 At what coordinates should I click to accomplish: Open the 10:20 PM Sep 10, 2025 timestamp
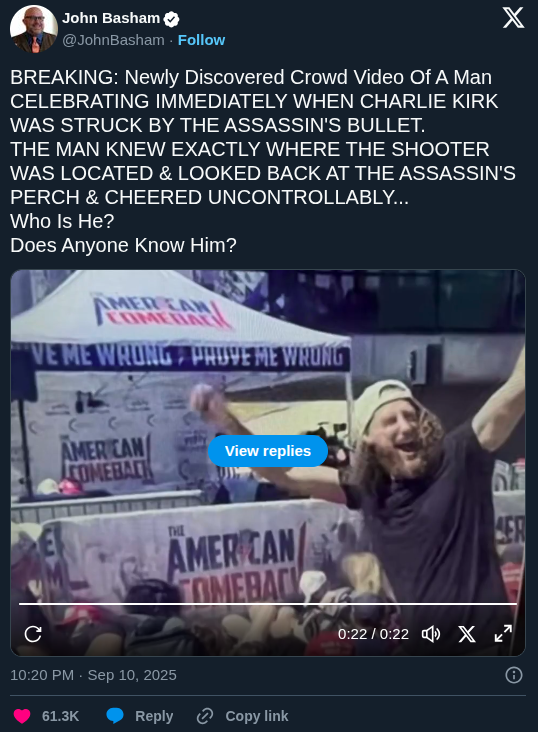93,675
